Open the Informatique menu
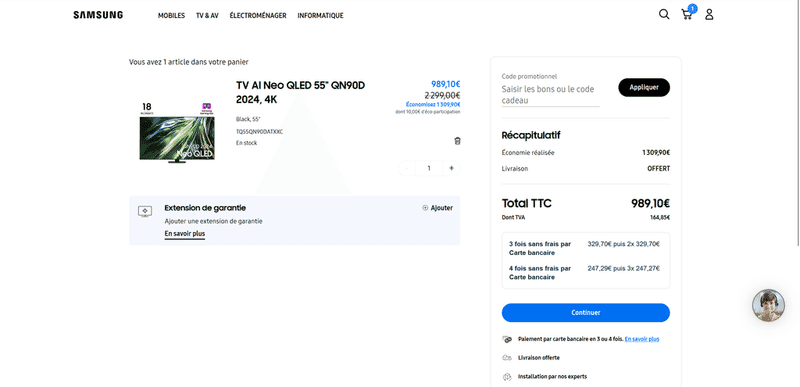 tap(320, 16)
